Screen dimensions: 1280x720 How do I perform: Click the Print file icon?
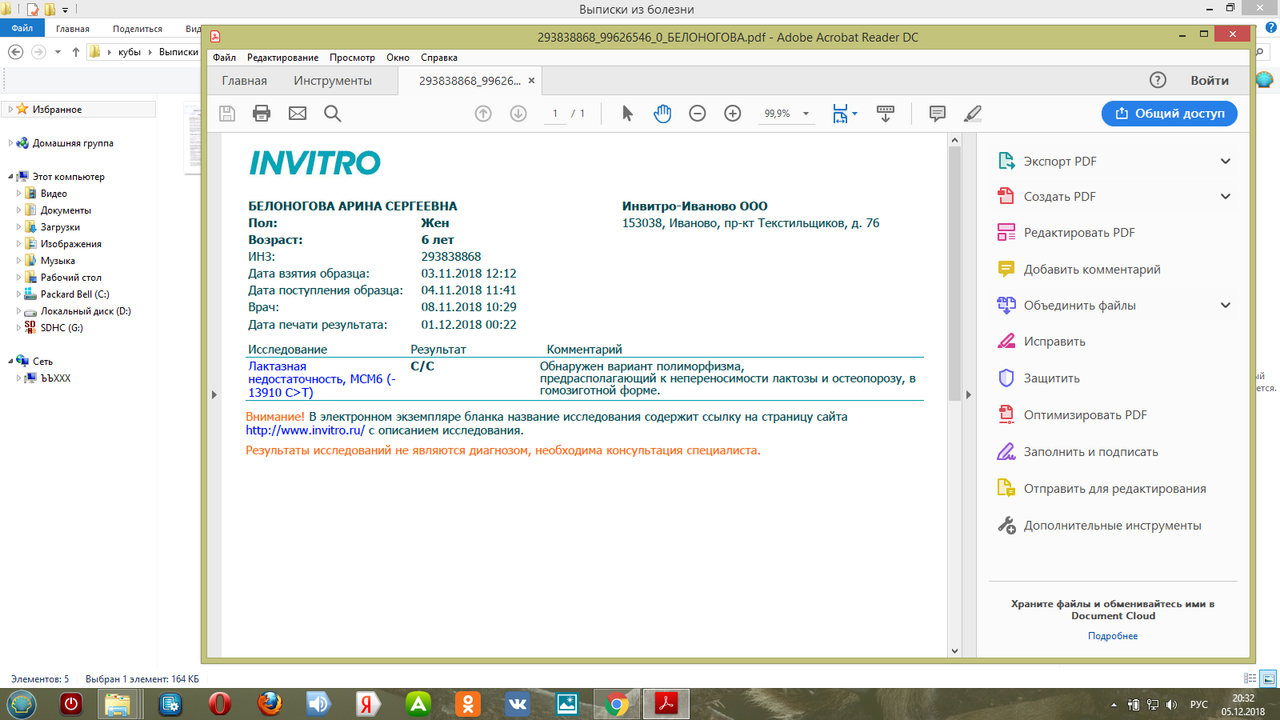(x=262, y=113)
